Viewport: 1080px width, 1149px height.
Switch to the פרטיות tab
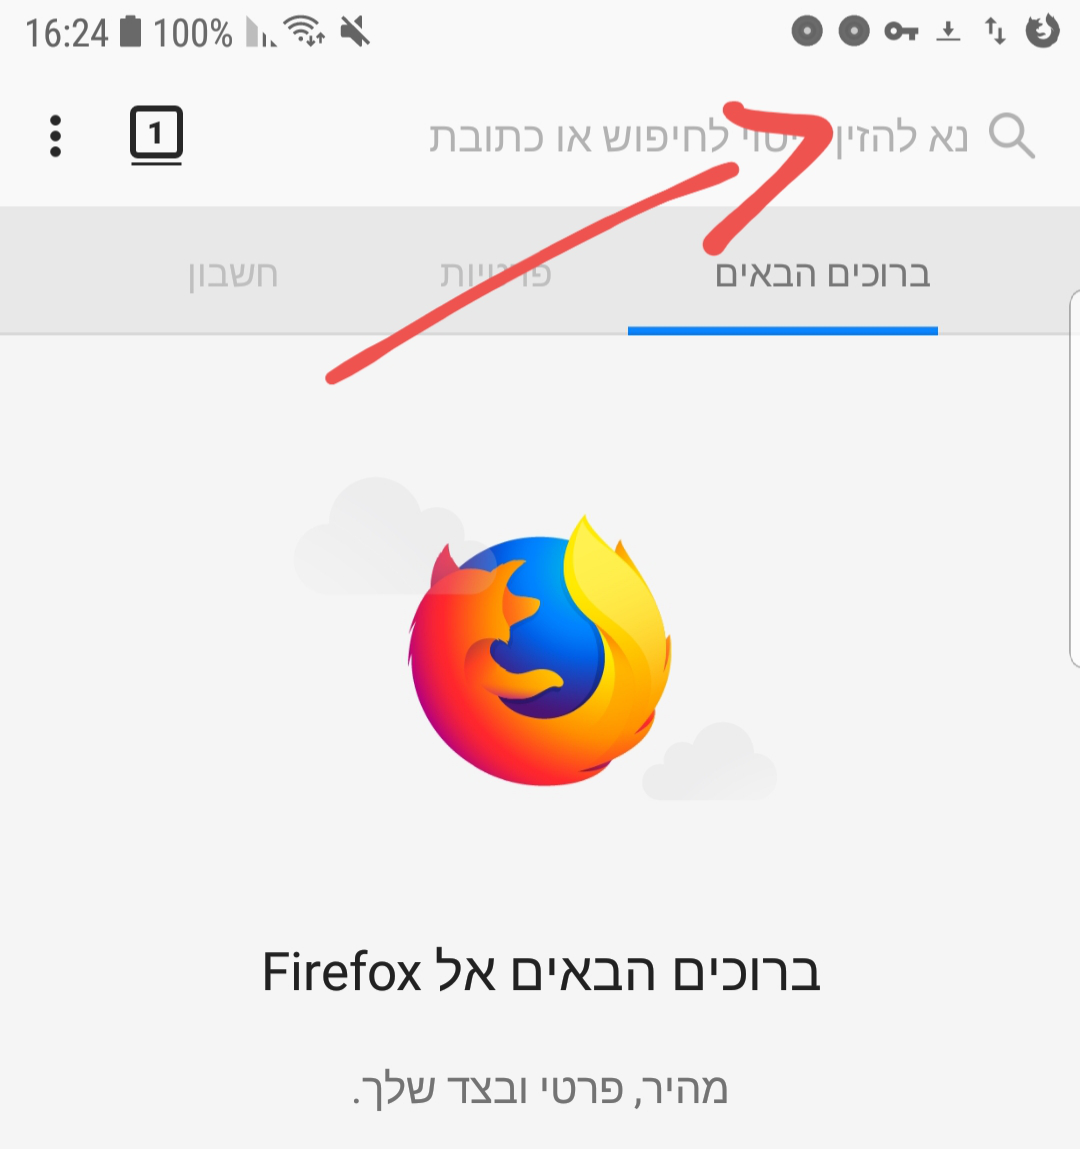pos(495,275)
